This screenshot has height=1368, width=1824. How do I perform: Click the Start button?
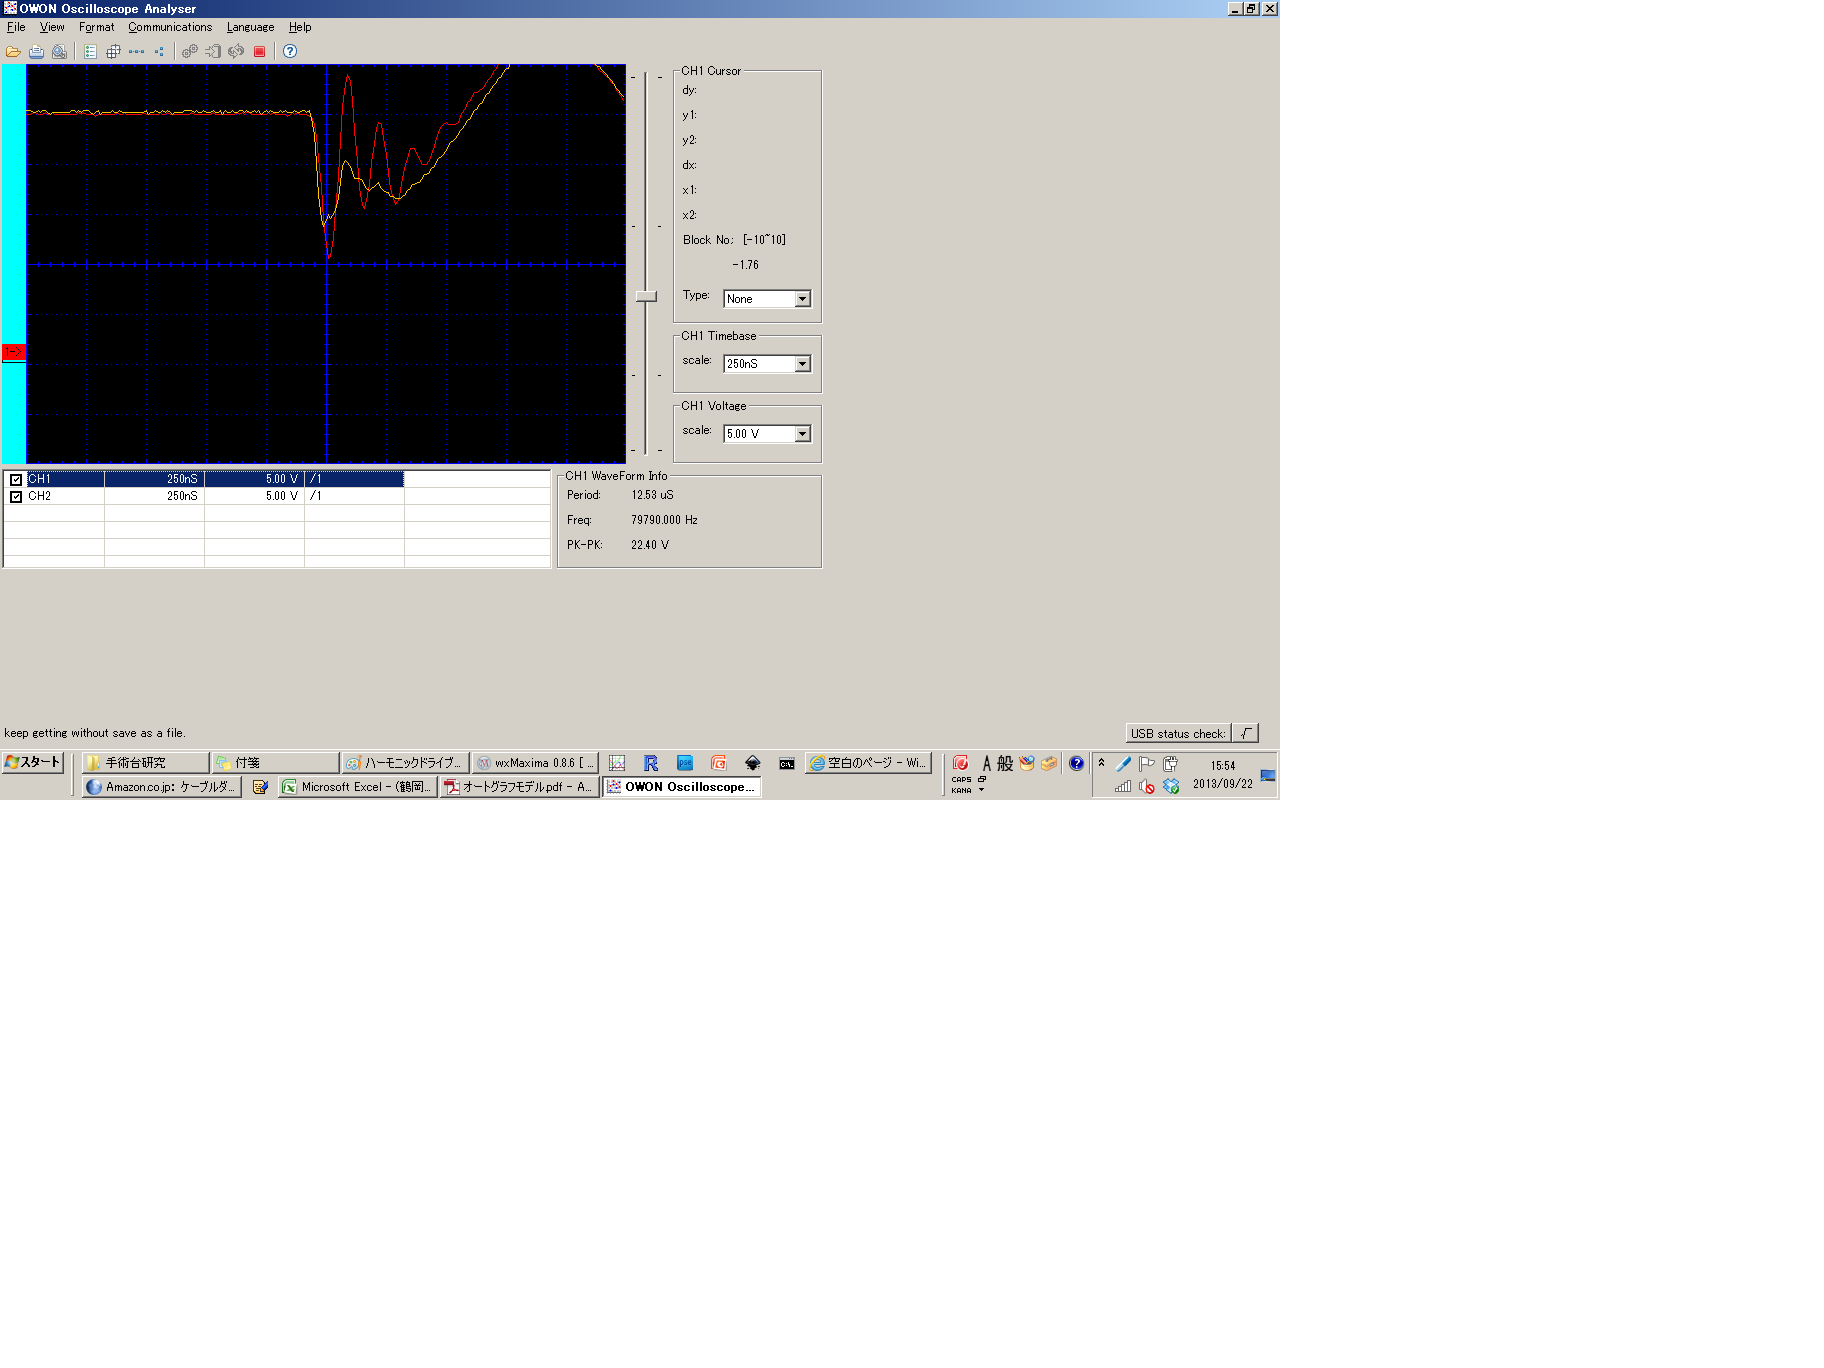(x=33, y=762)
